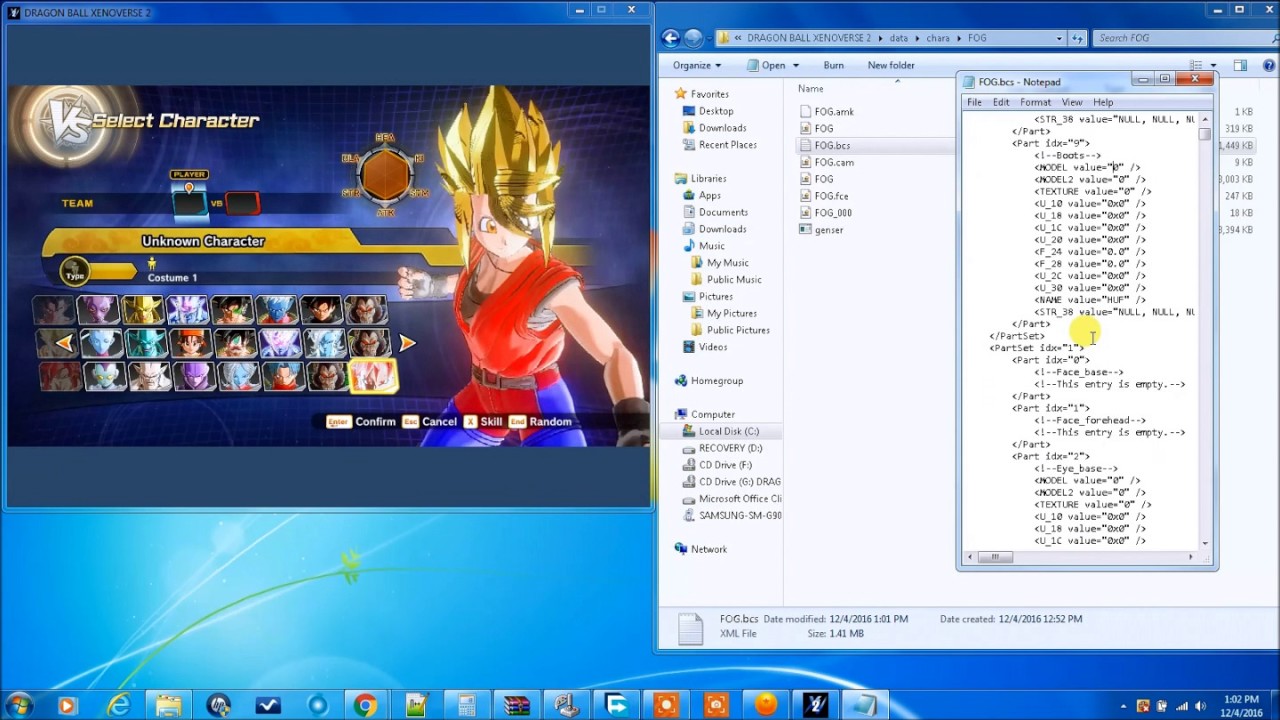Screen dimensions: 1280x720
Task: Click Notepad horizontal scroll right arrow
Action: point(1190,557)
